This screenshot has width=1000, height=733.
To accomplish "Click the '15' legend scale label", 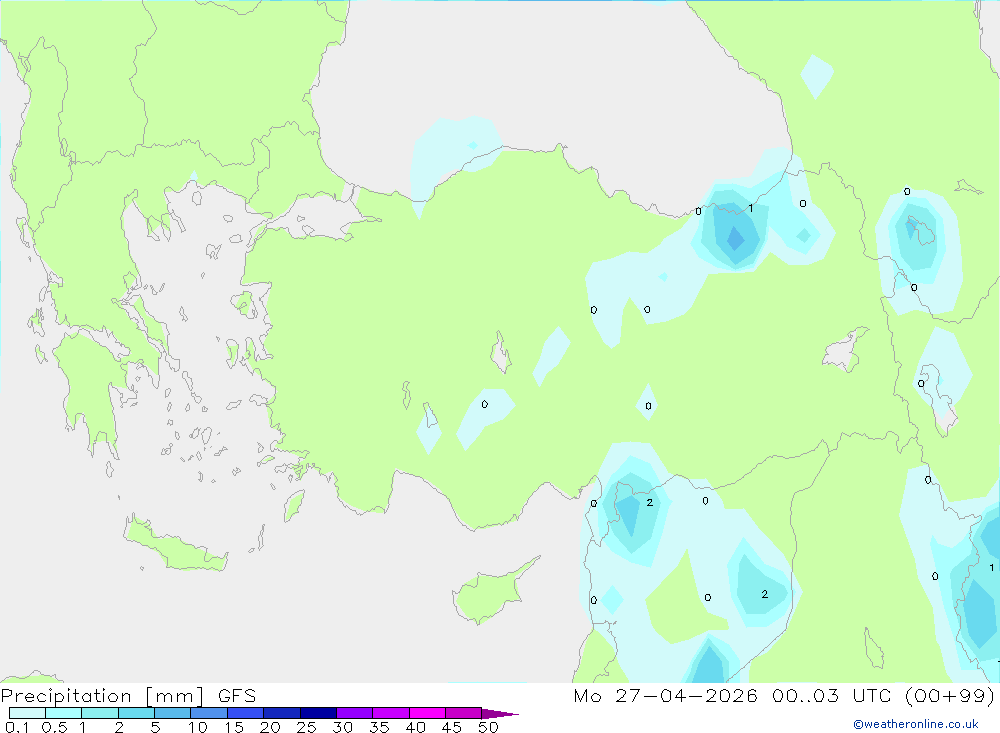I will coord(234,727).
